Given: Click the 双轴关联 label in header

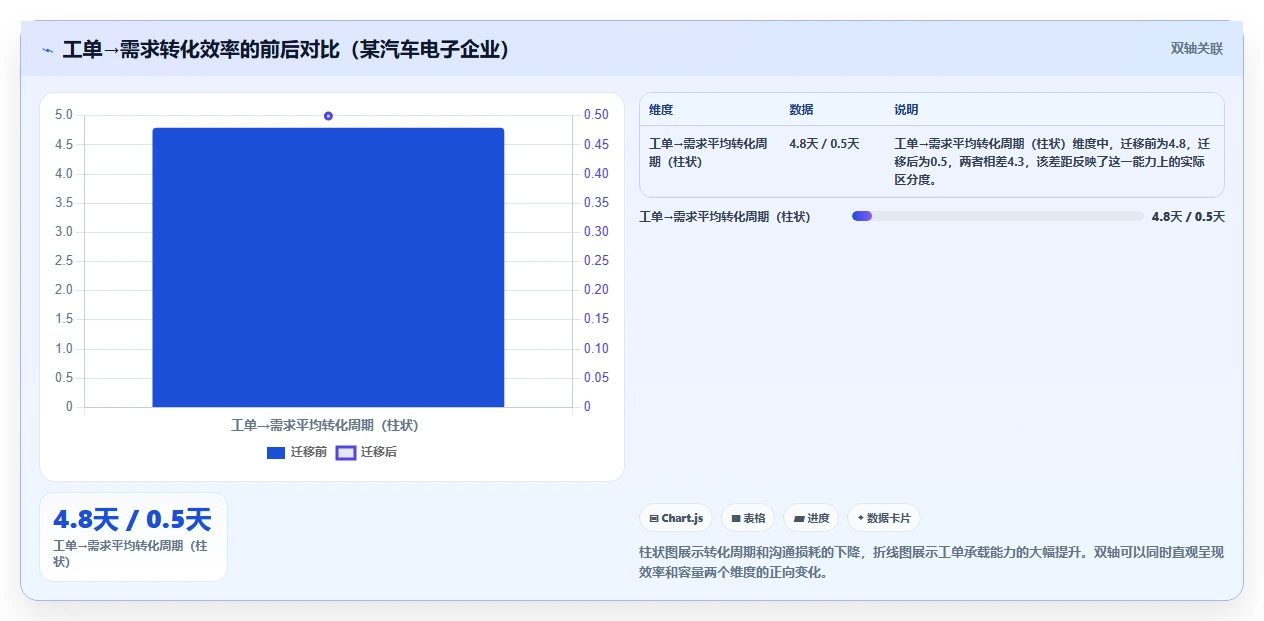Looking at the screenshot, I should click(1197, 48).
